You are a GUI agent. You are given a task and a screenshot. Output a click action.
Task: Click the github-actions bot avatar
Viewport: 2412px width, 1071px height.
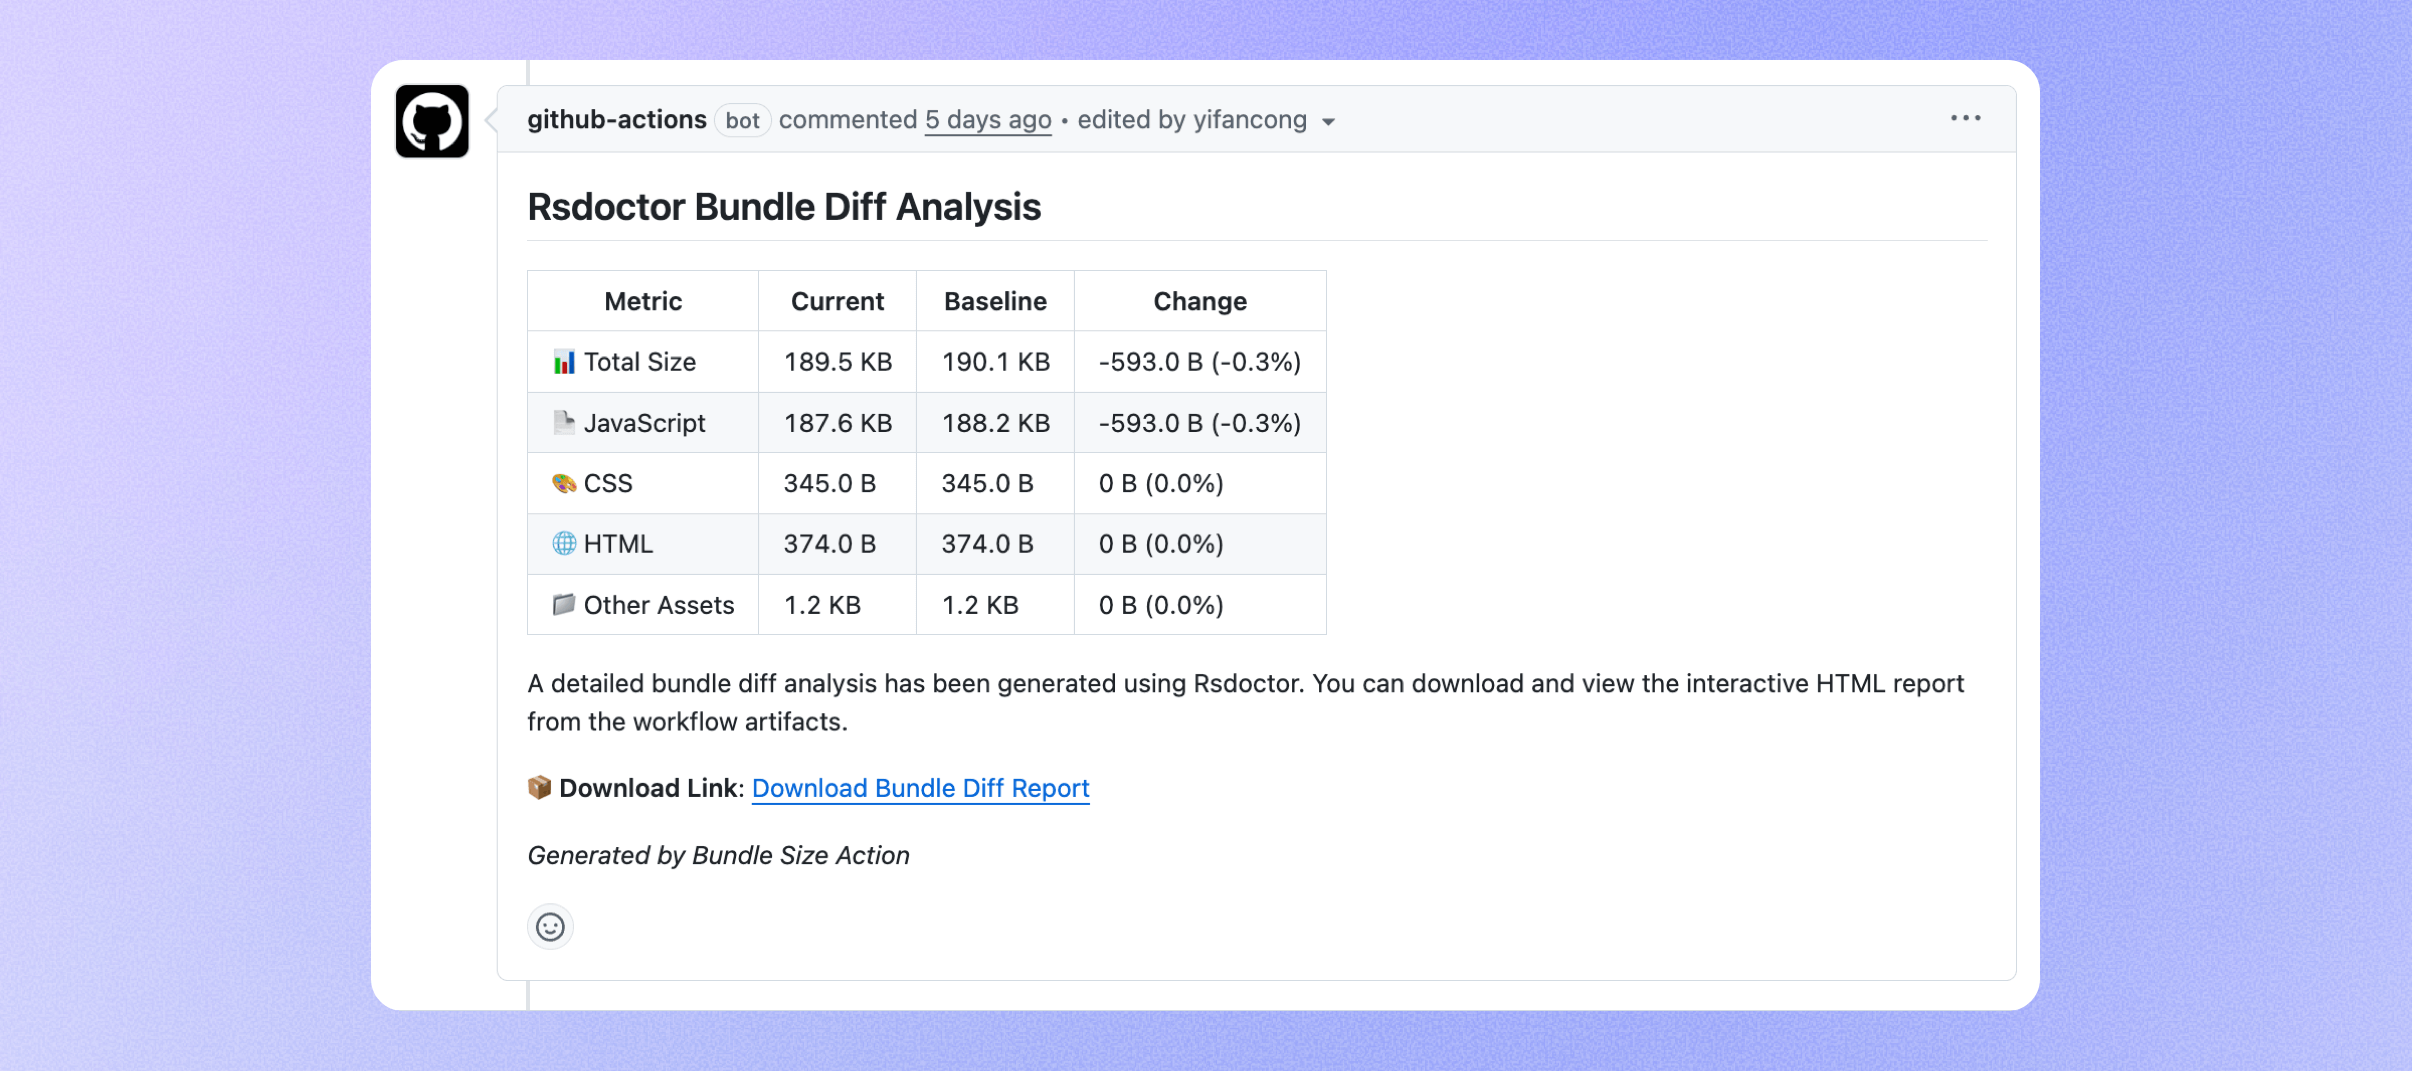(431, 122)
